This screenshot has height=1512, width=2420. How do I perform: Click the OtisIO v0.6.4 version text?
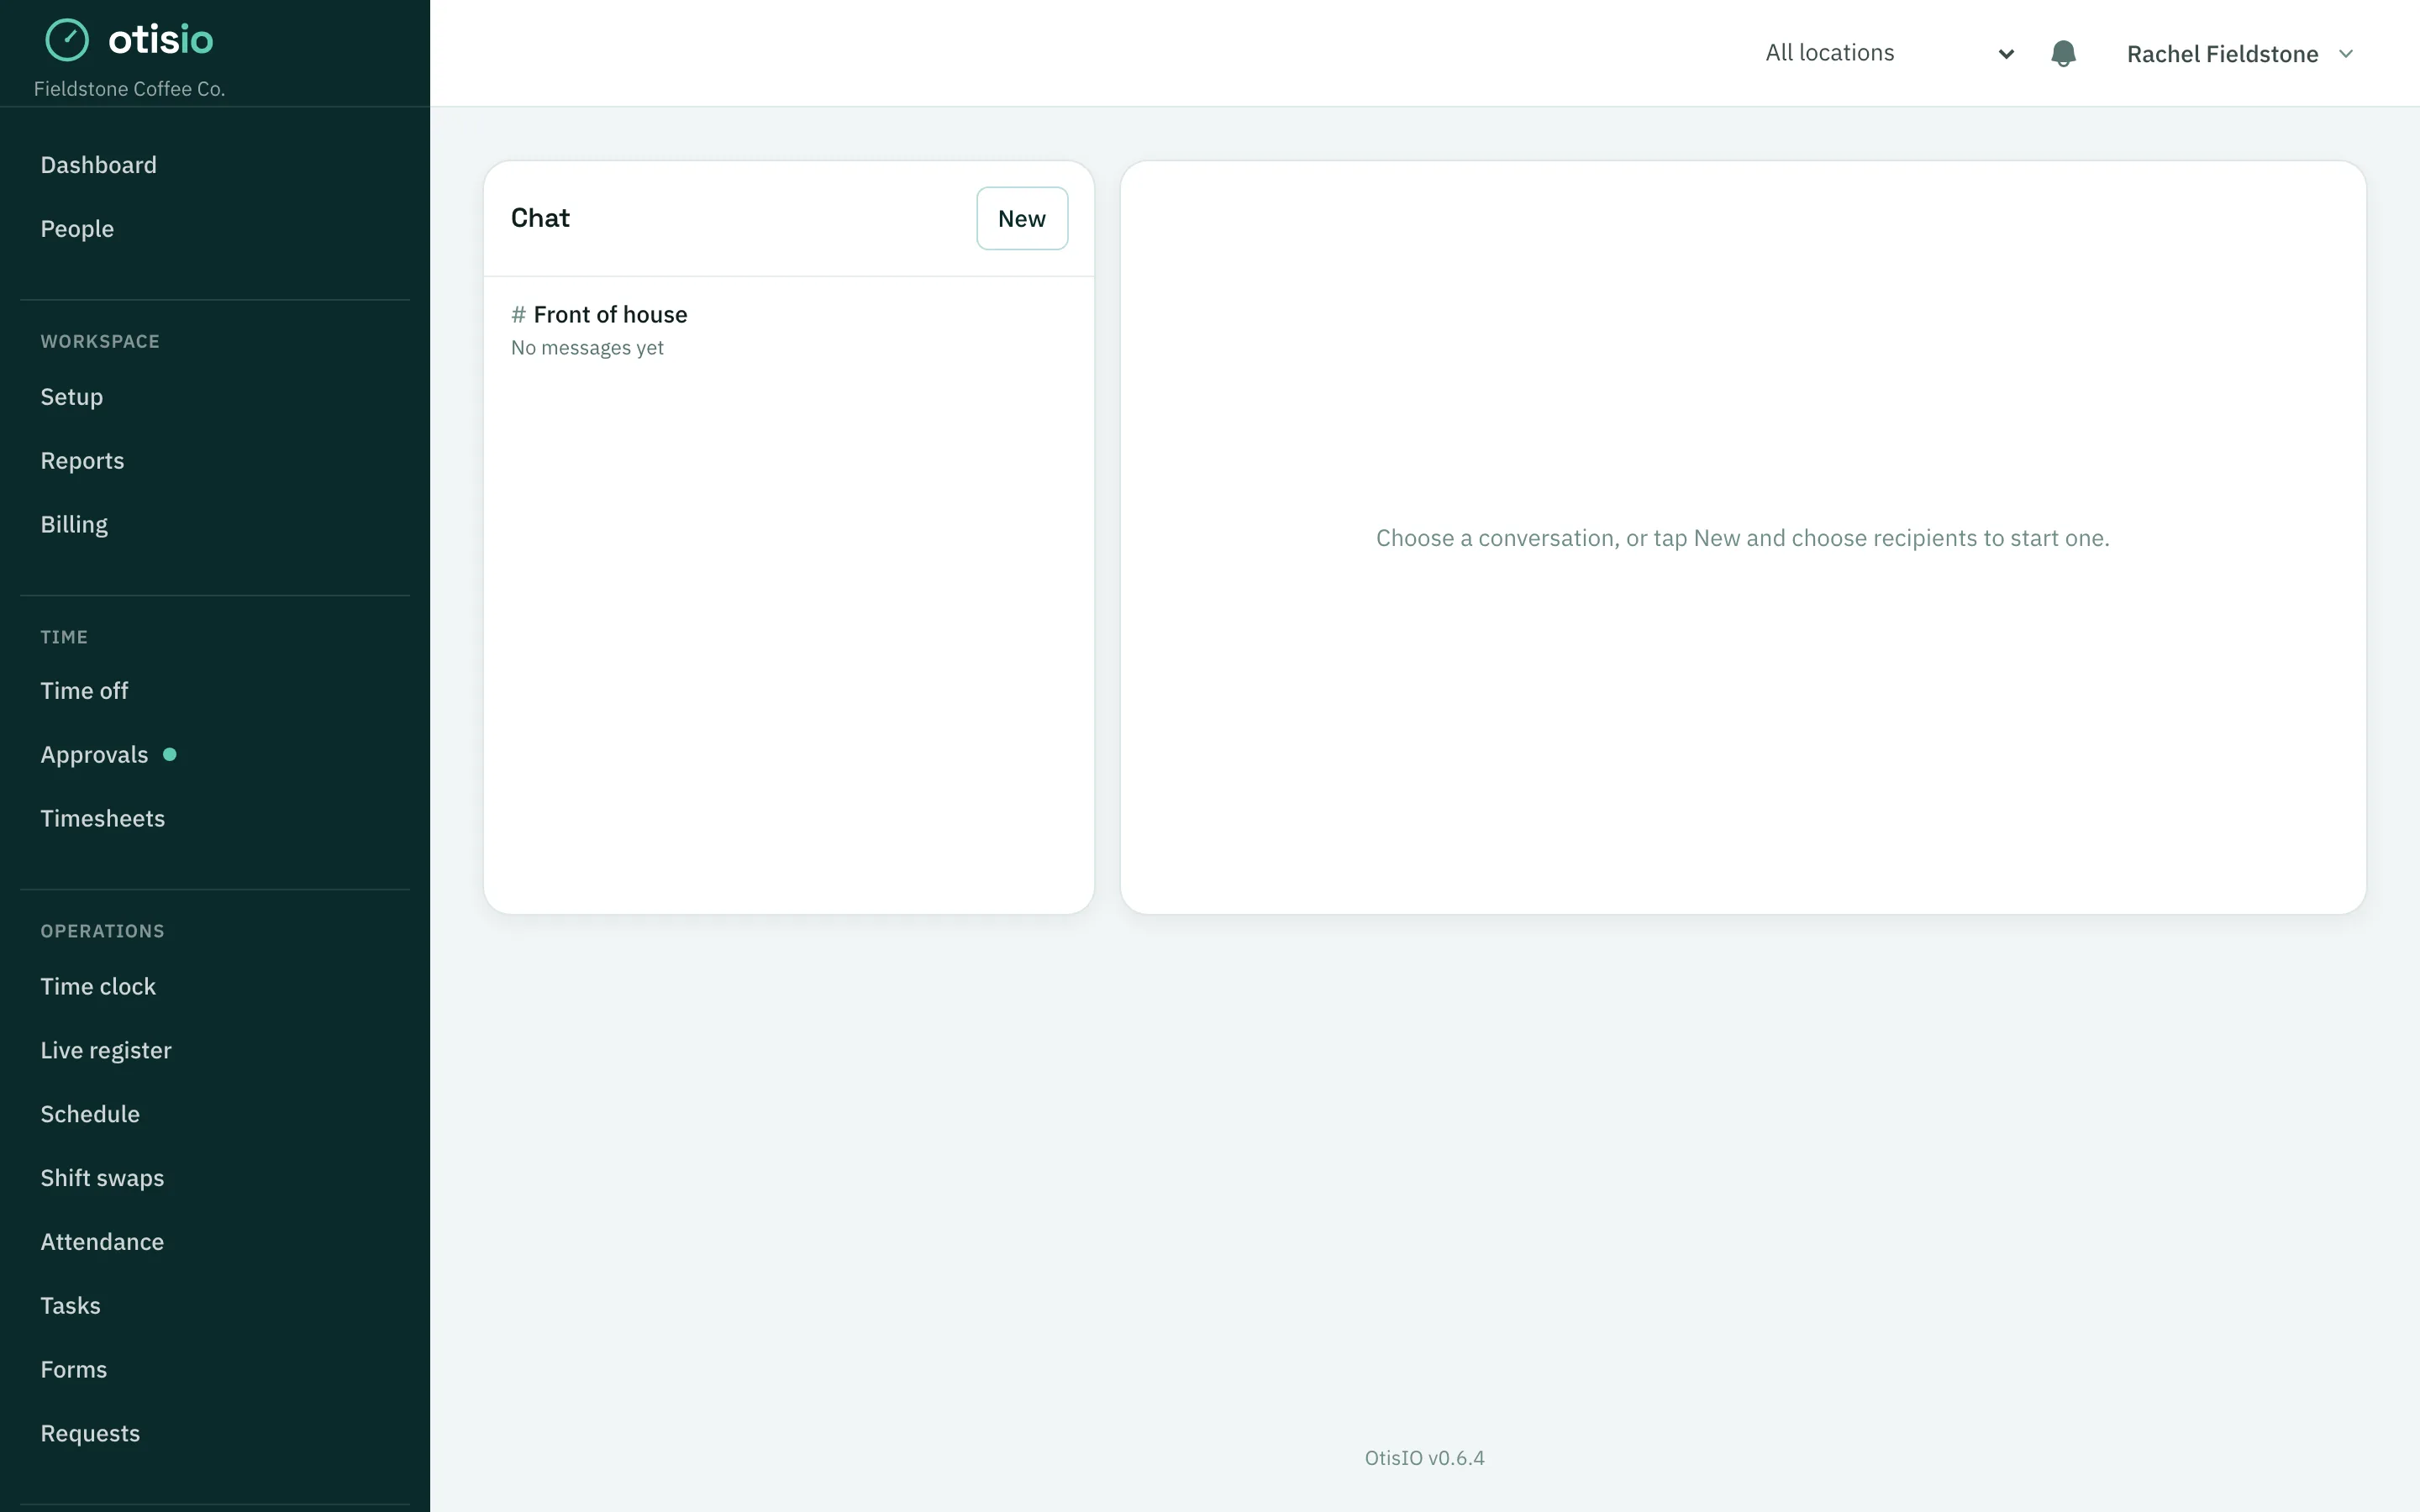[x=1424, y=1458]
